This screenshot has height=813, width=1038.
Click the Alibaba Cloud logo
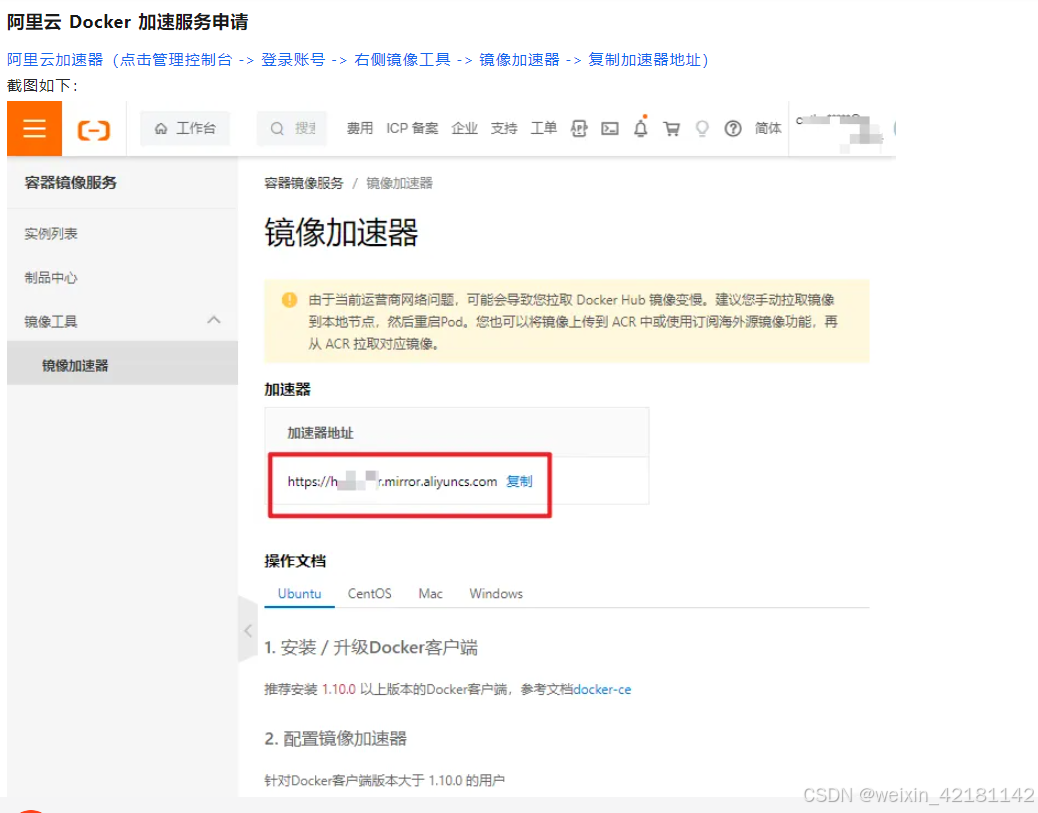[x=93, y=130]
